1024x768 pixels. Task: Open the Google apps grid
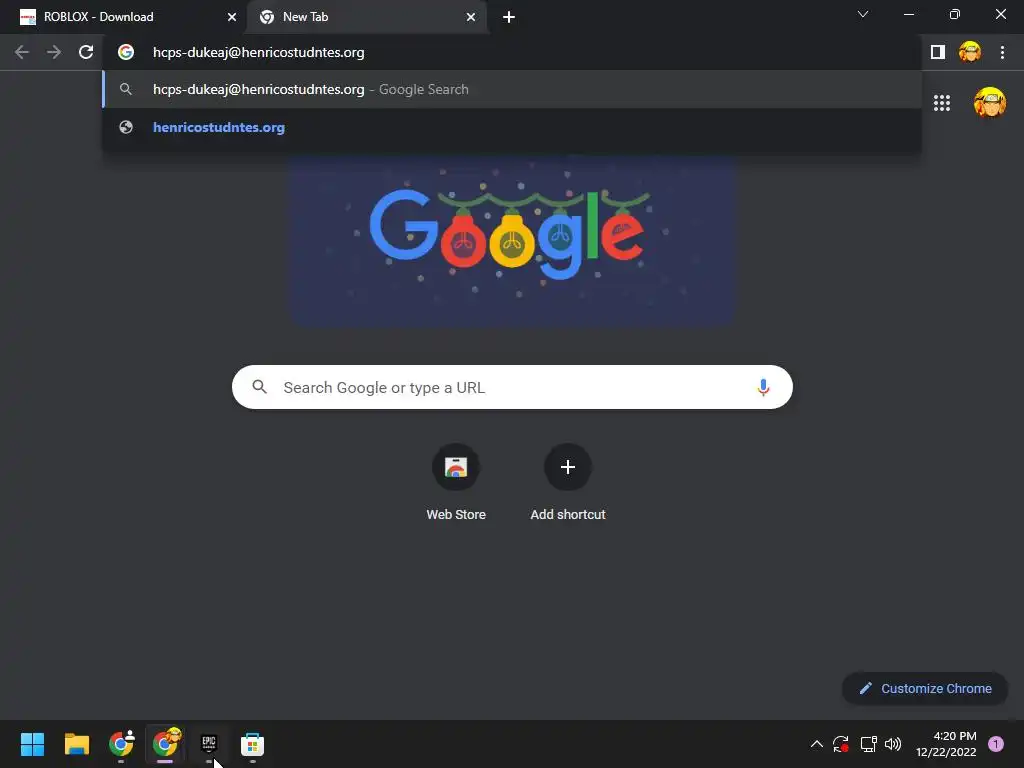click(x=942, y=103)
